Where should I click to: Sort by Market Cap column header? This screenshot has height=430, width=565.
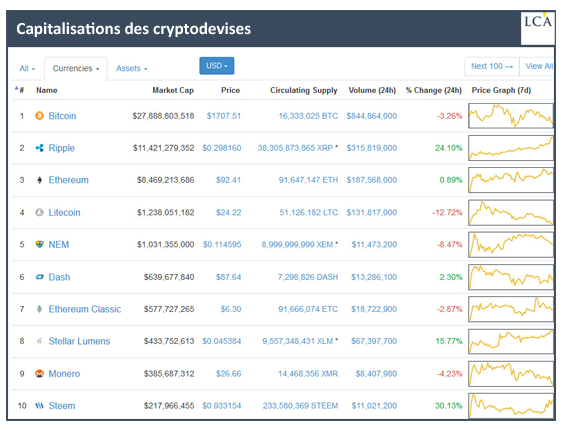[173, 90]
